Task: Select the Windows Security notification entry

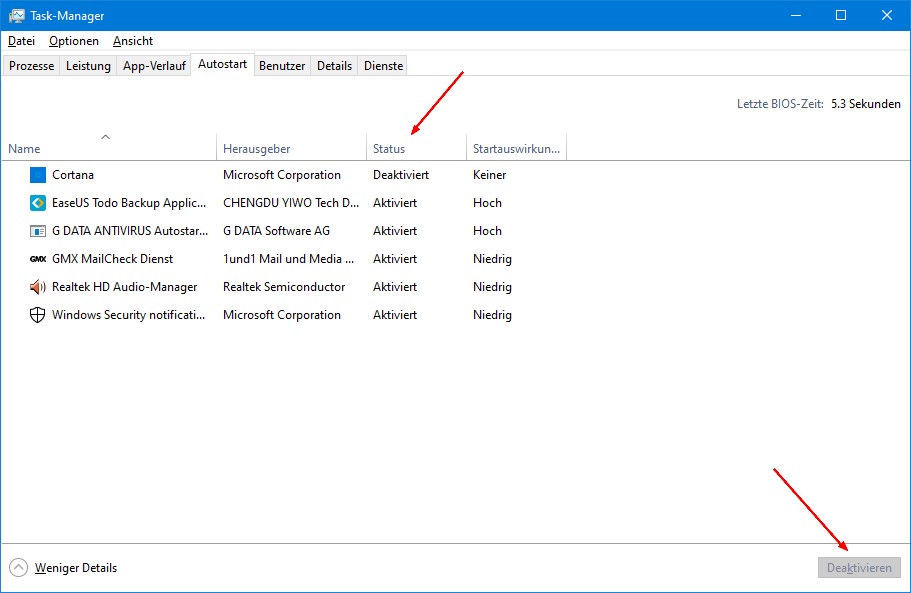Action: click(x=128, y=315)
